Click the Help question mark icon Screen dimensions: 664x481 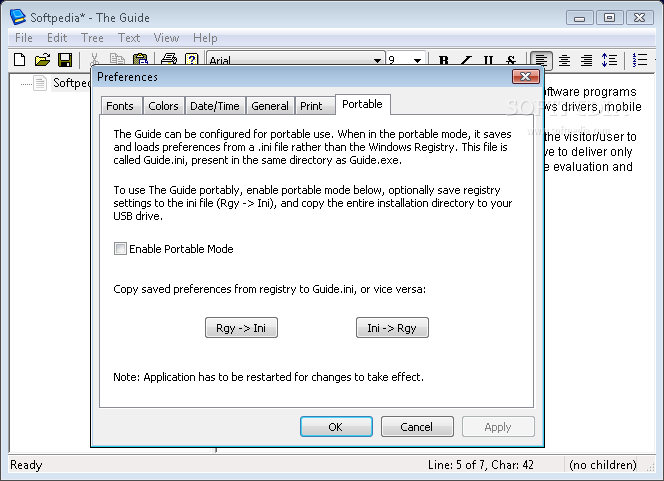point(192,60)
